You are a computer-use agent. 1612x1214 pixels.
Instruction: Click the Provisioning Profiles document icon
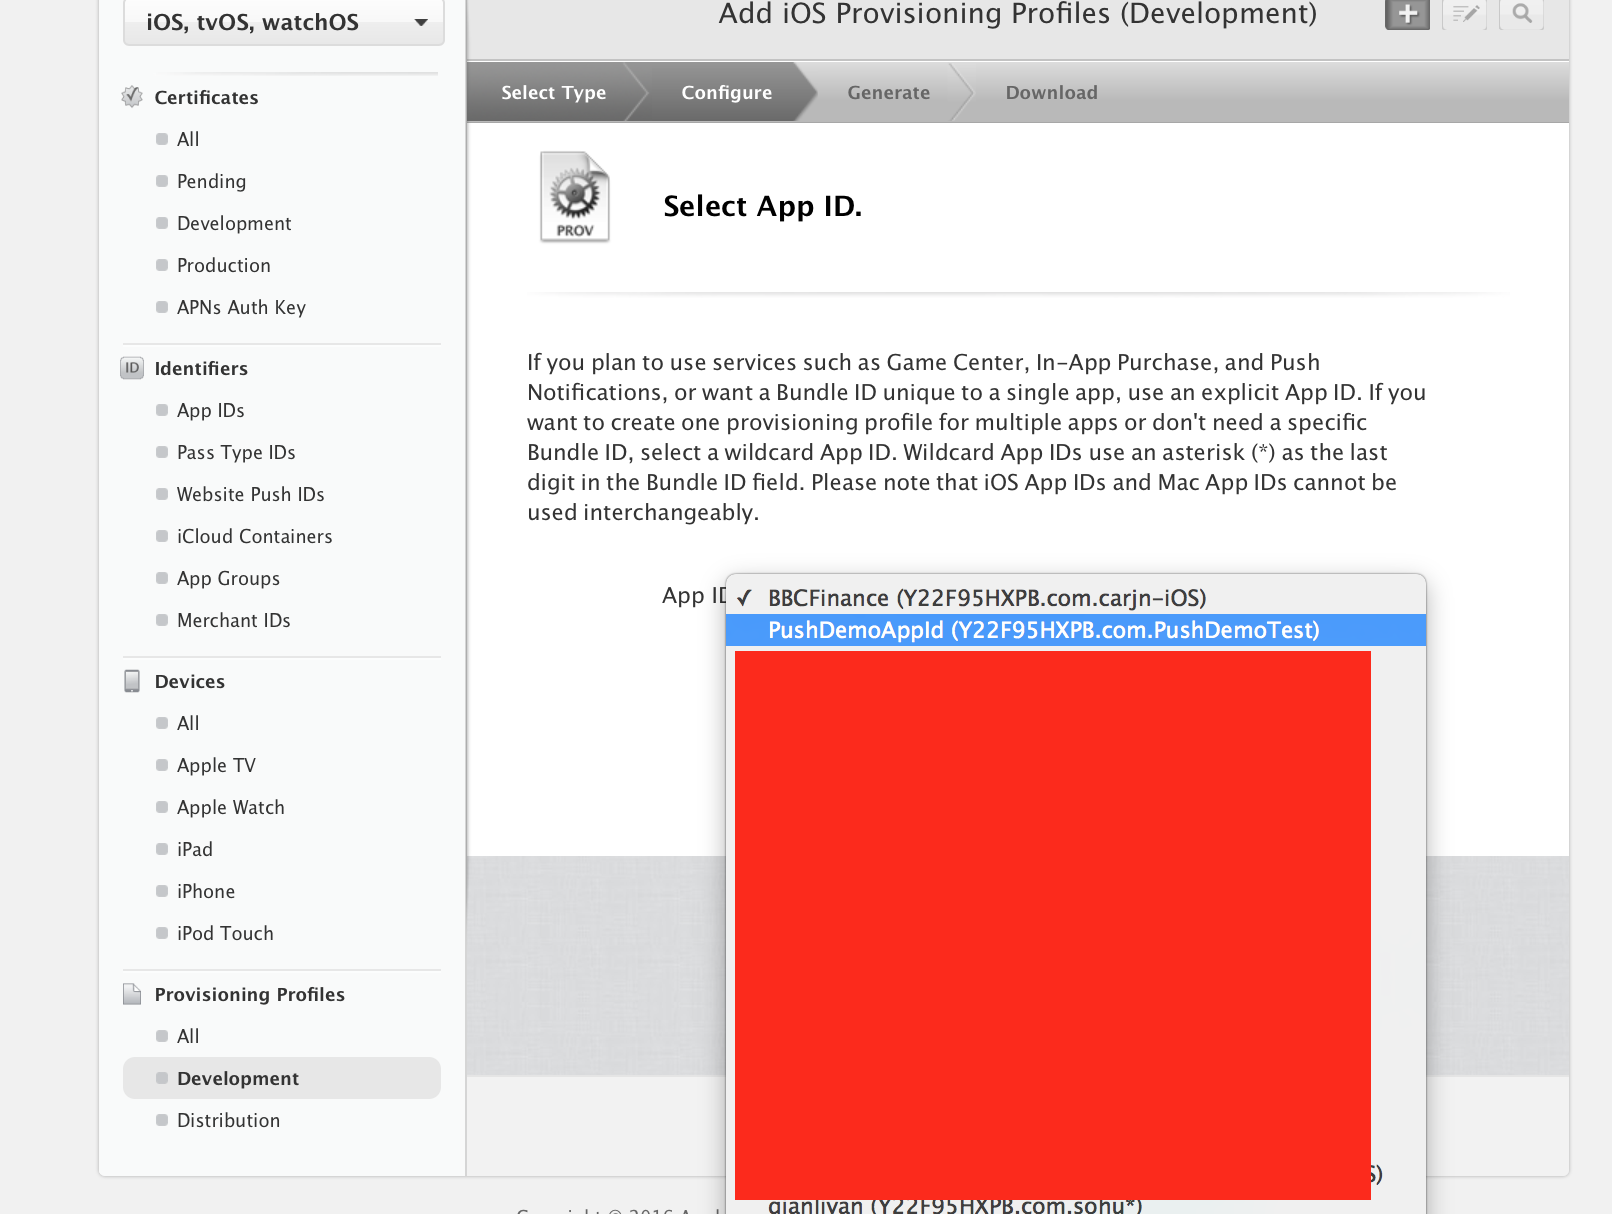click(132, 994)
